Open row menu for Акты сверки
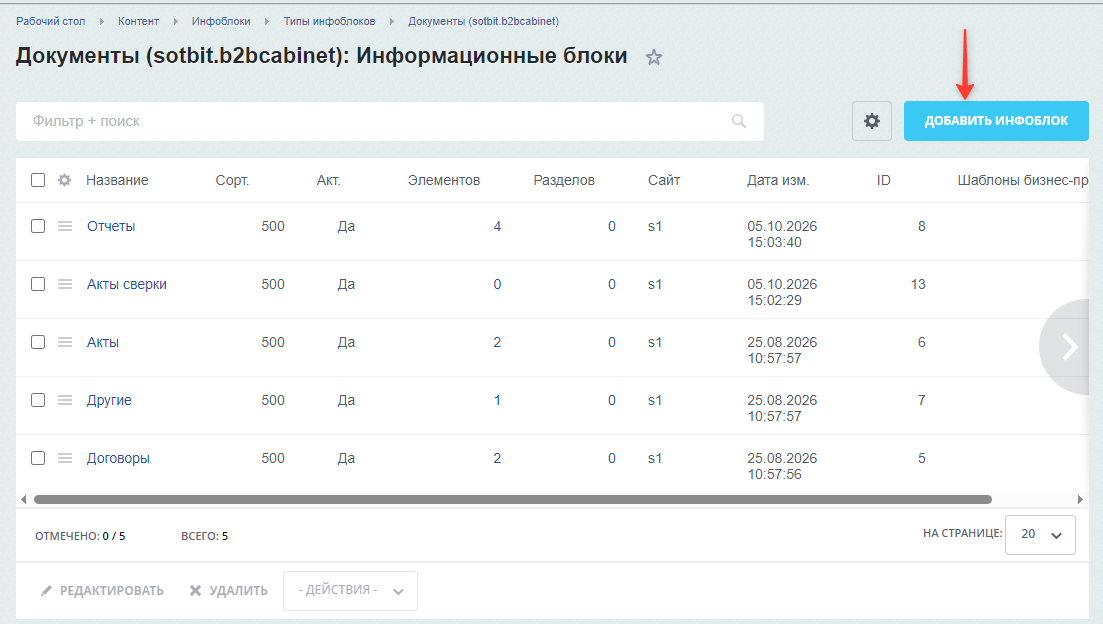Viewport: 1103px width, 624px height. pyautogui.click(x=65, y=284)
